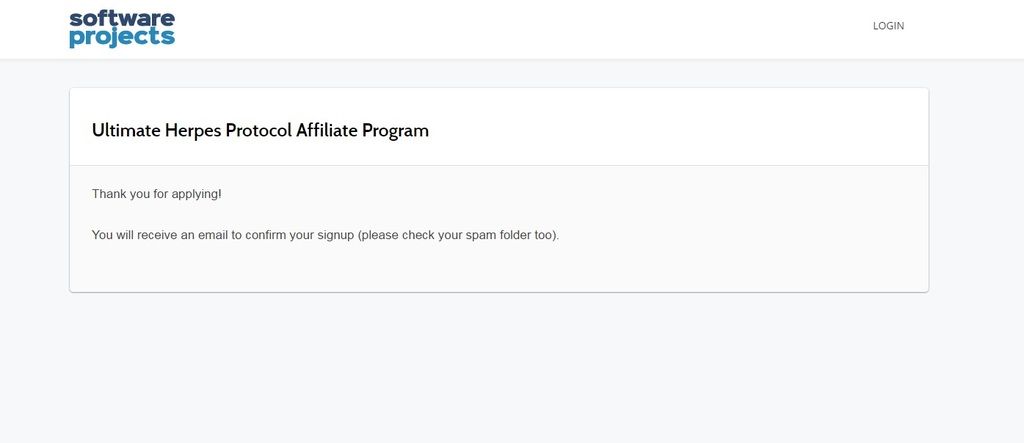Click the blue 'projects' word in logo
This screenshot has width=1024, height=443.
click(x=122, y=38)
